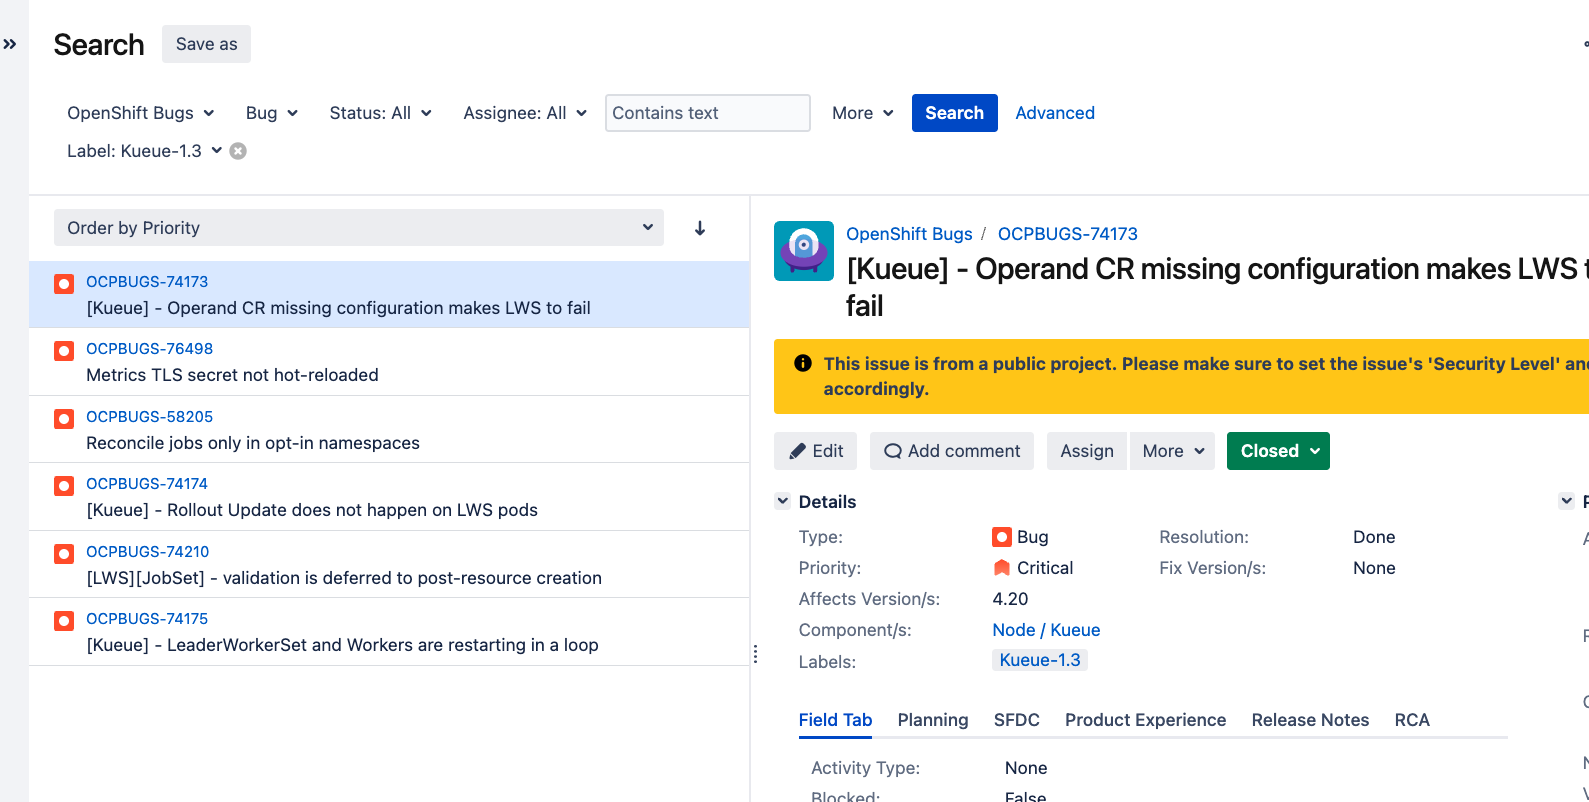This screenshot has width=1589, height=802.
Task: Remove the Kueue-1.3 label filter
Action: (x=238, y=151)
